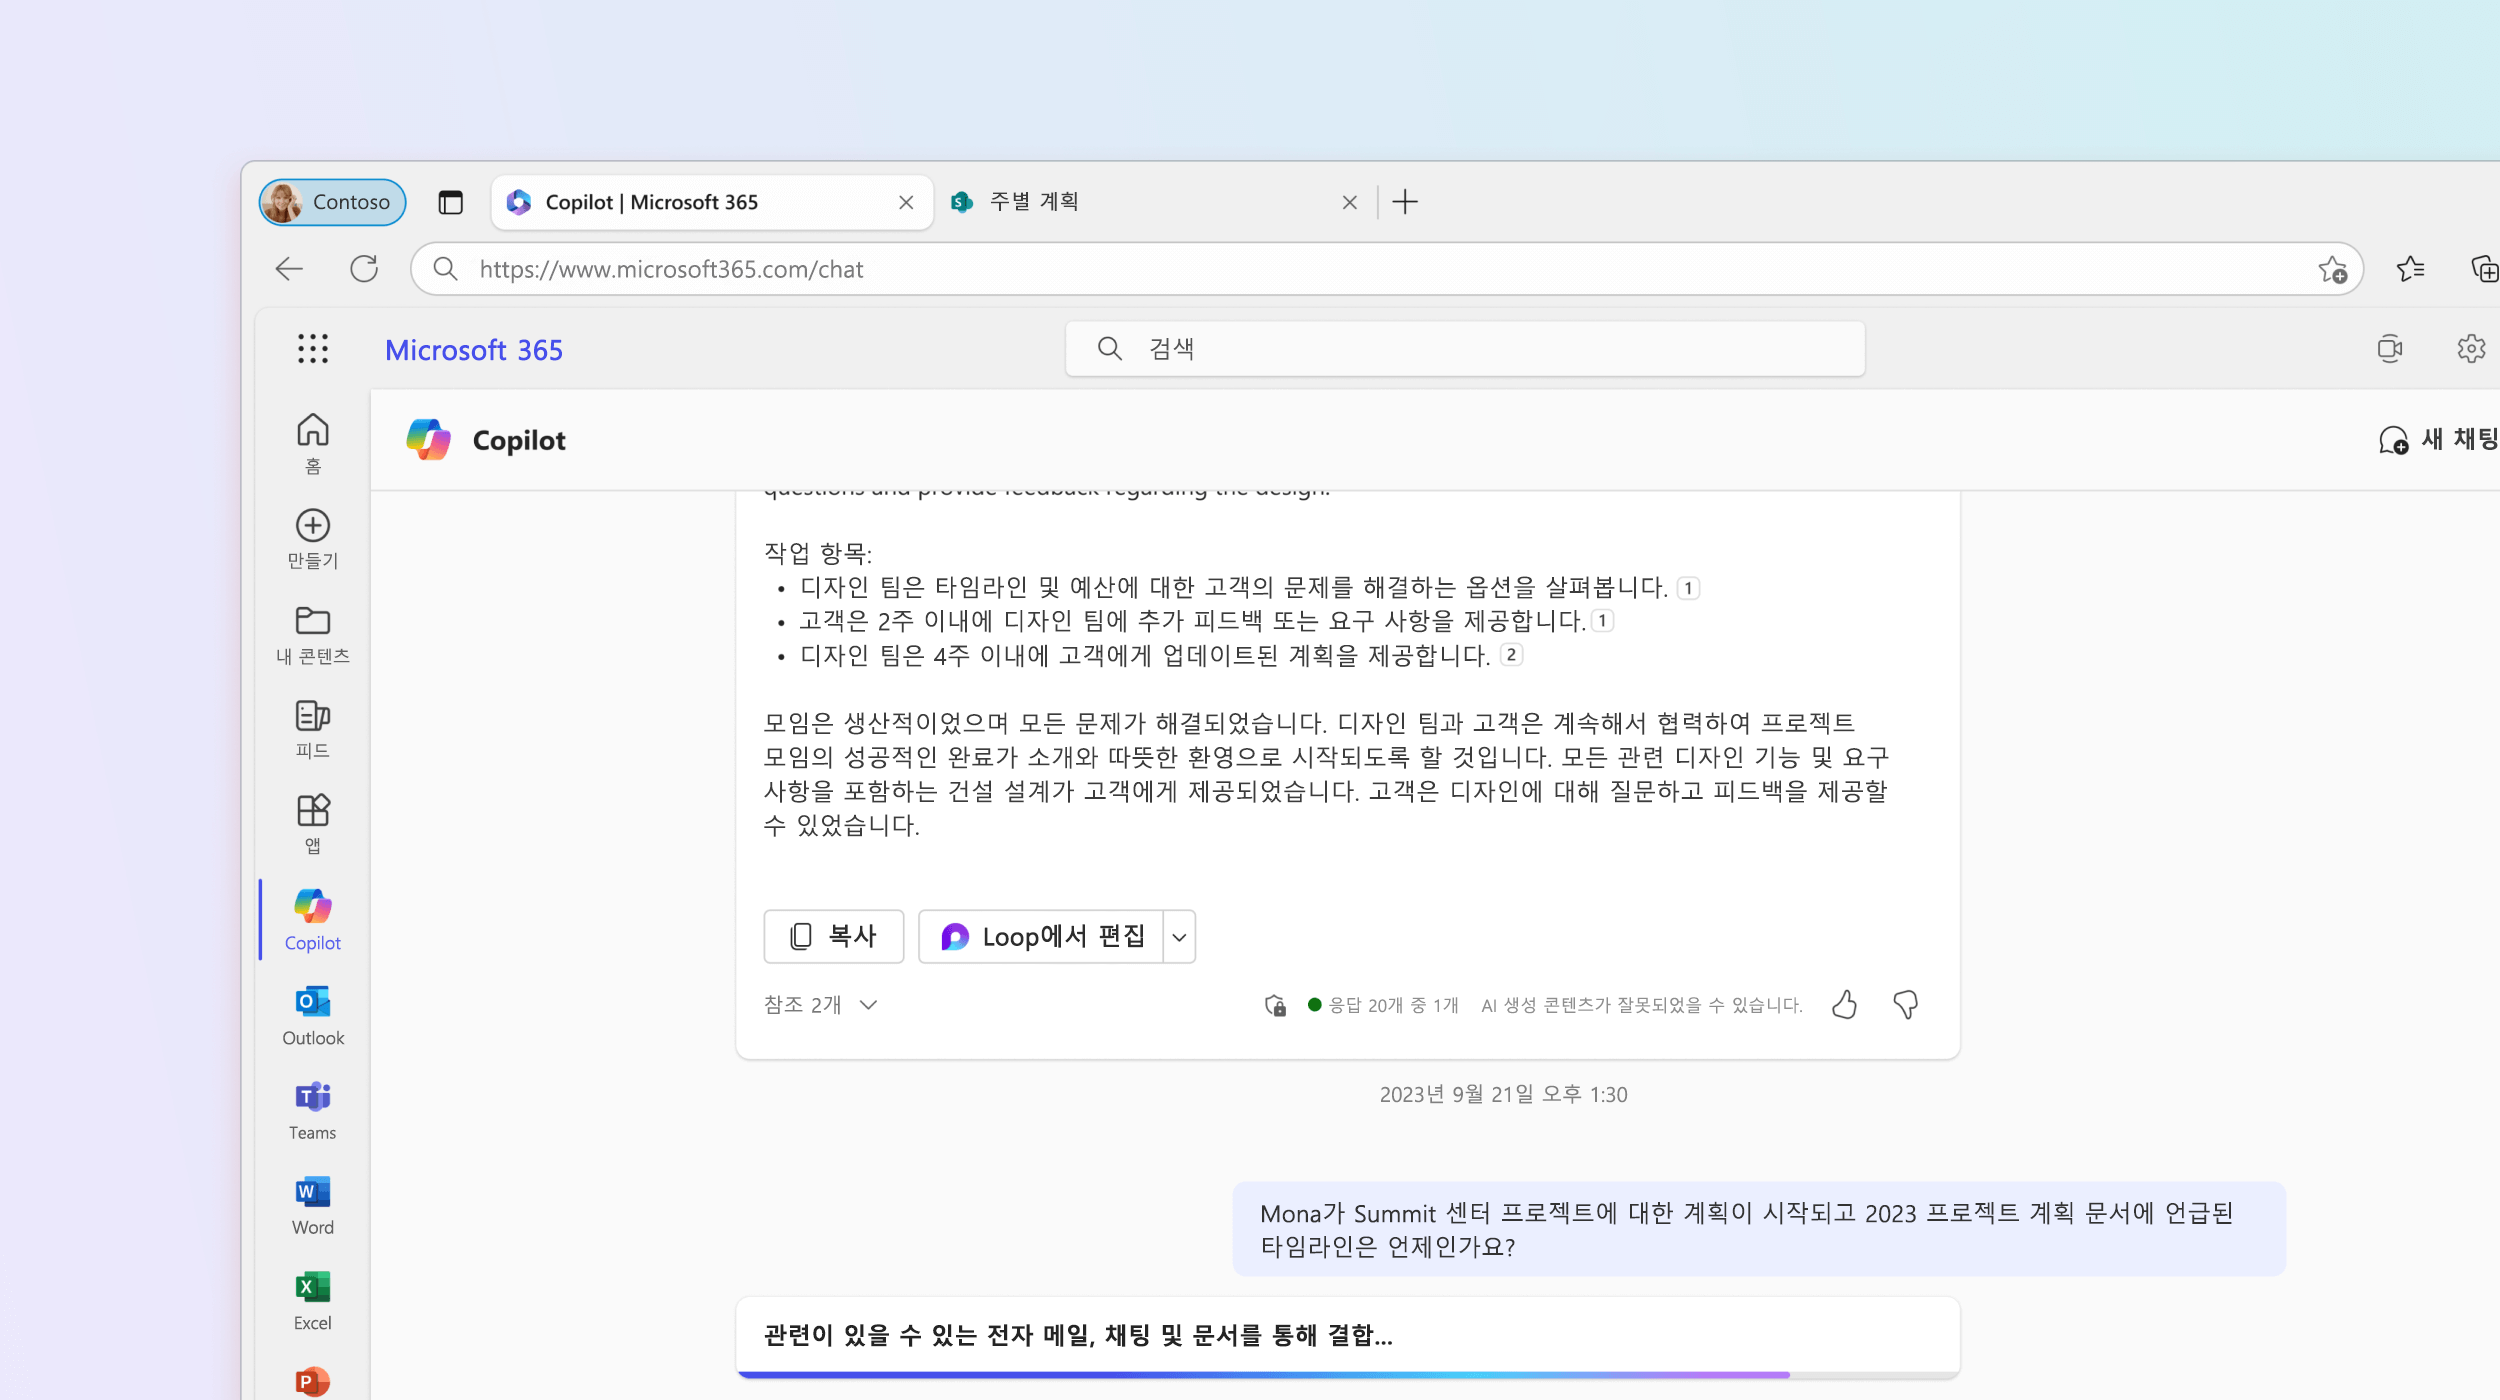
Task: Click the 복사 copy button
Action: point(834,936)
